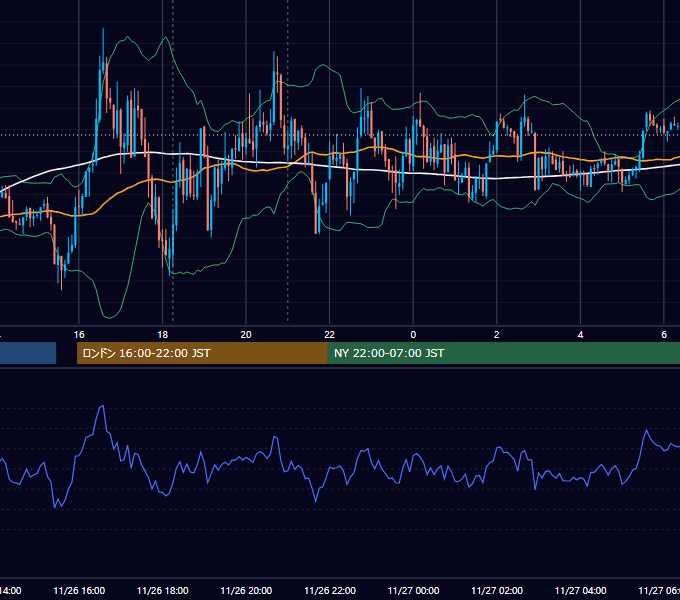Click the 11/26 20:00 date label
This screenshot has height=600, width=680.
tap(246, 590)
